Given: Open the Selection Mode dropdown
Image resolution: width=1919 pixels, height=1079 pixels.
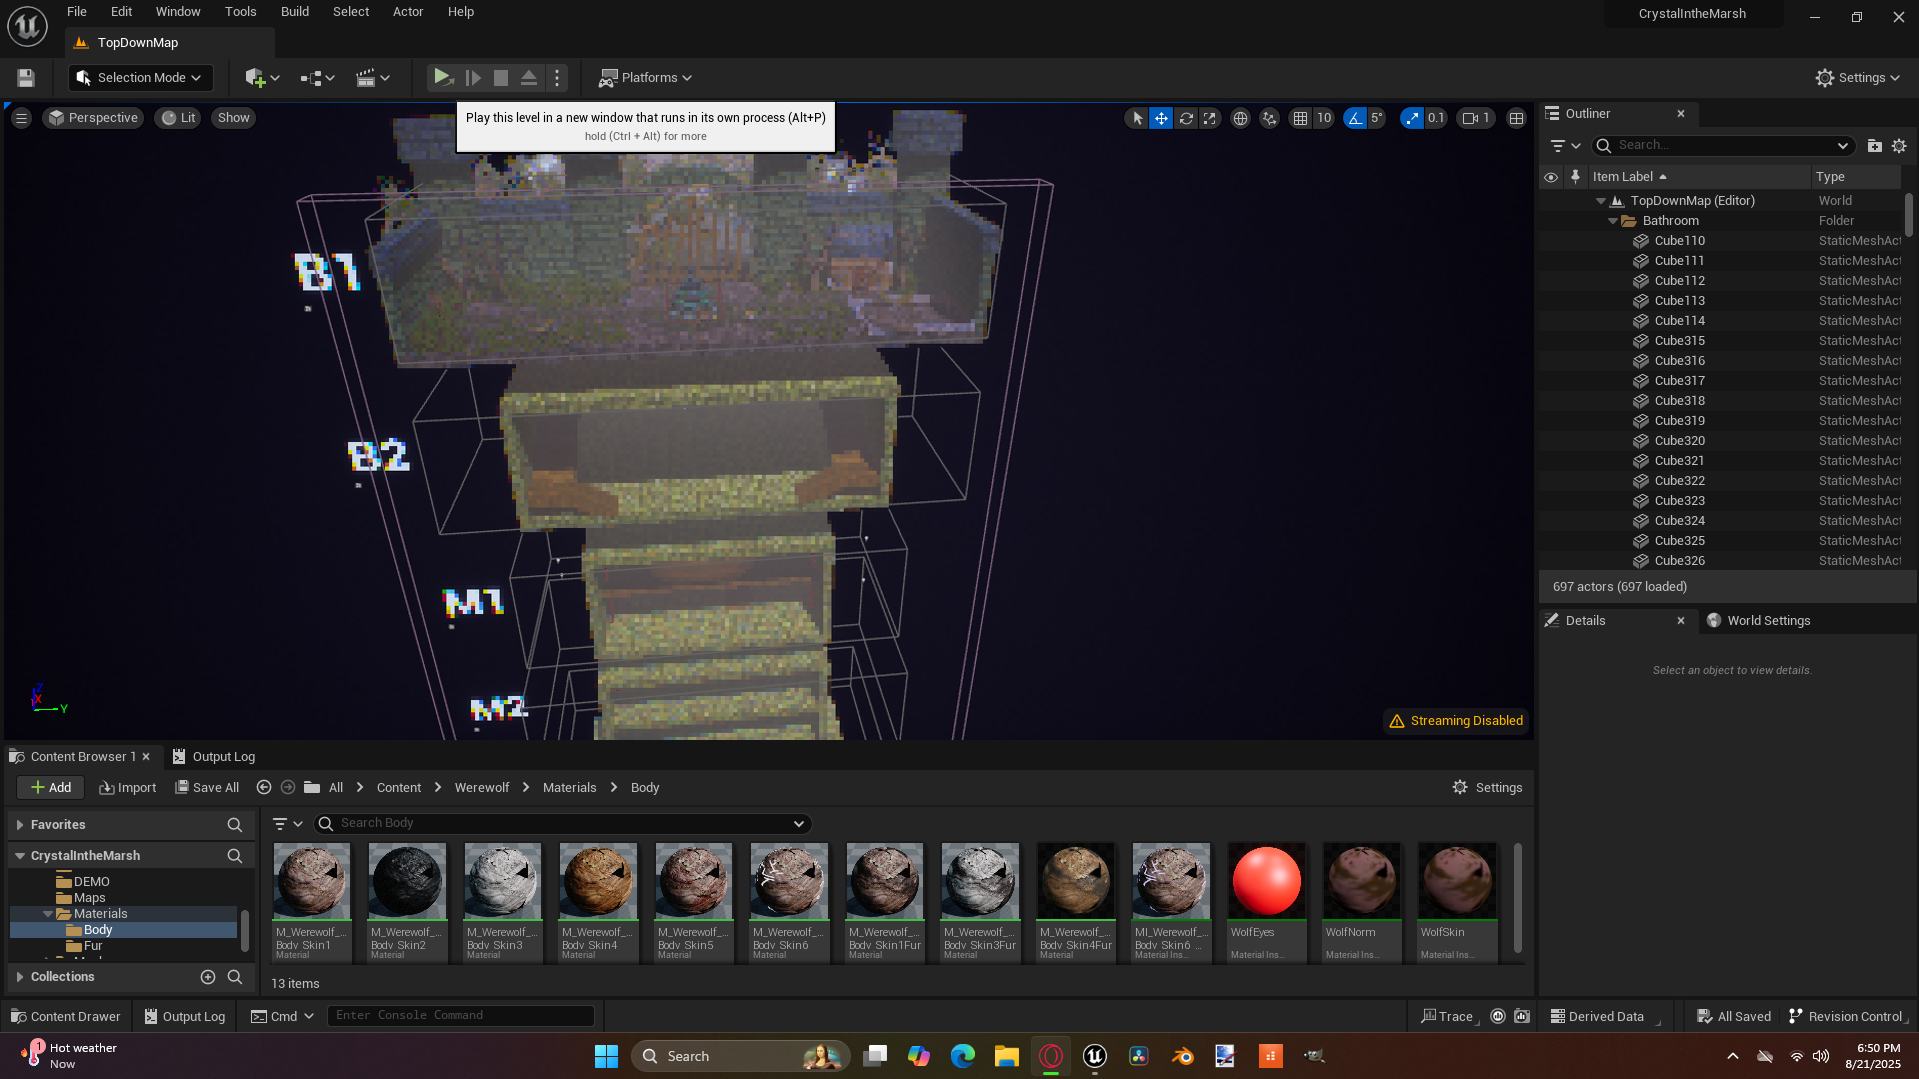Looking at the screenshot, I should [141, 78].
